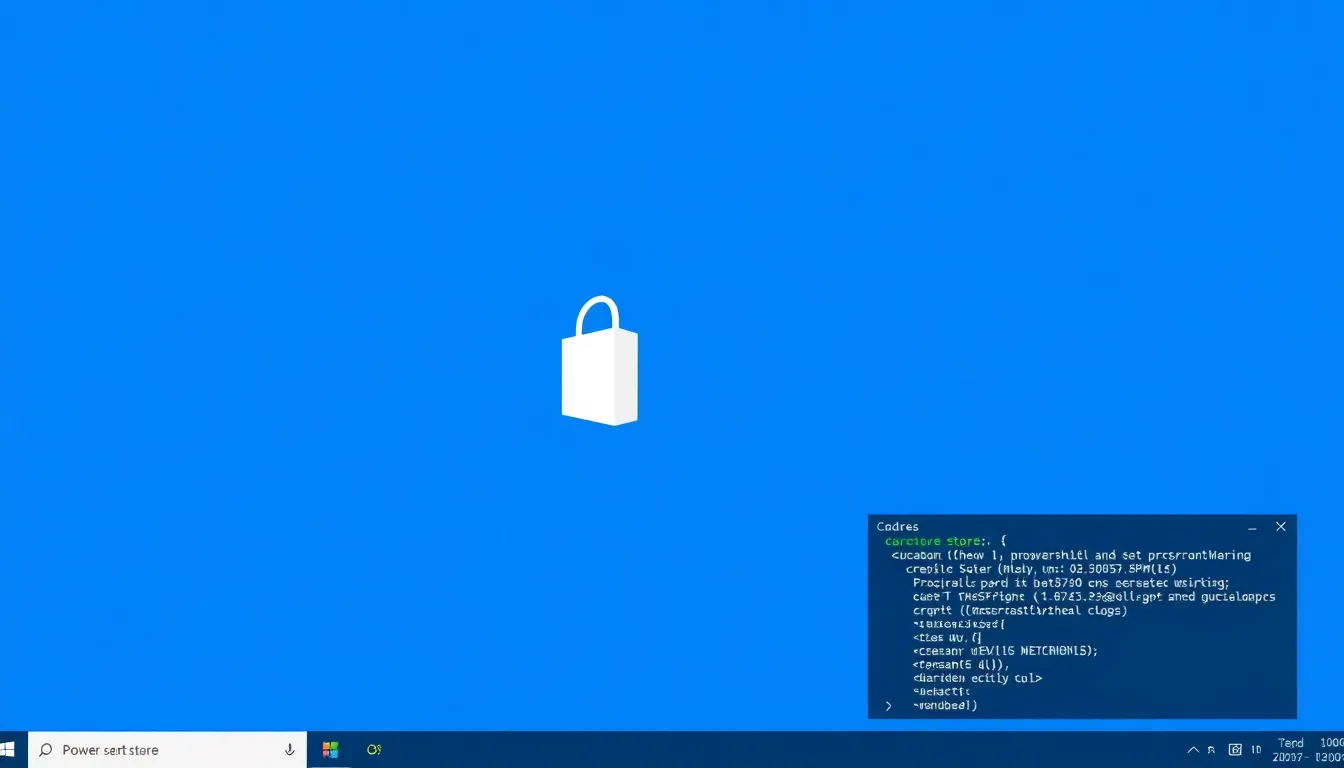Click the last console line beside the prompt
The image size is (1344, 768).
point(945,705)
